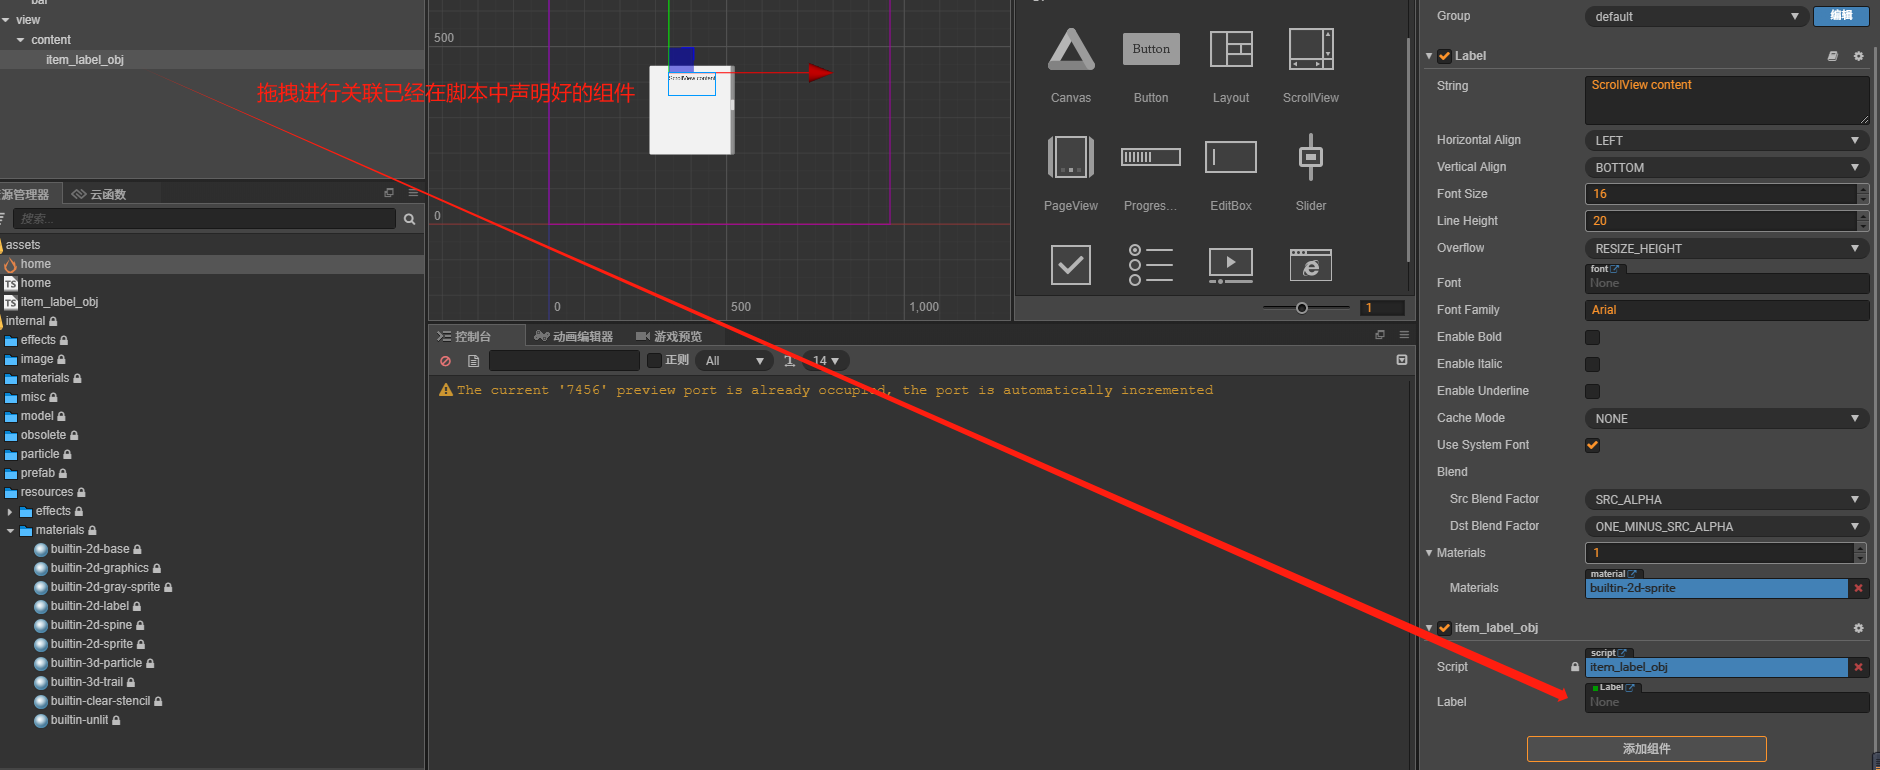The image size is (1880, 770).
Task: Open the Vertical Align dropdown
Action: pyautogui.click(x=1727, y=167)
